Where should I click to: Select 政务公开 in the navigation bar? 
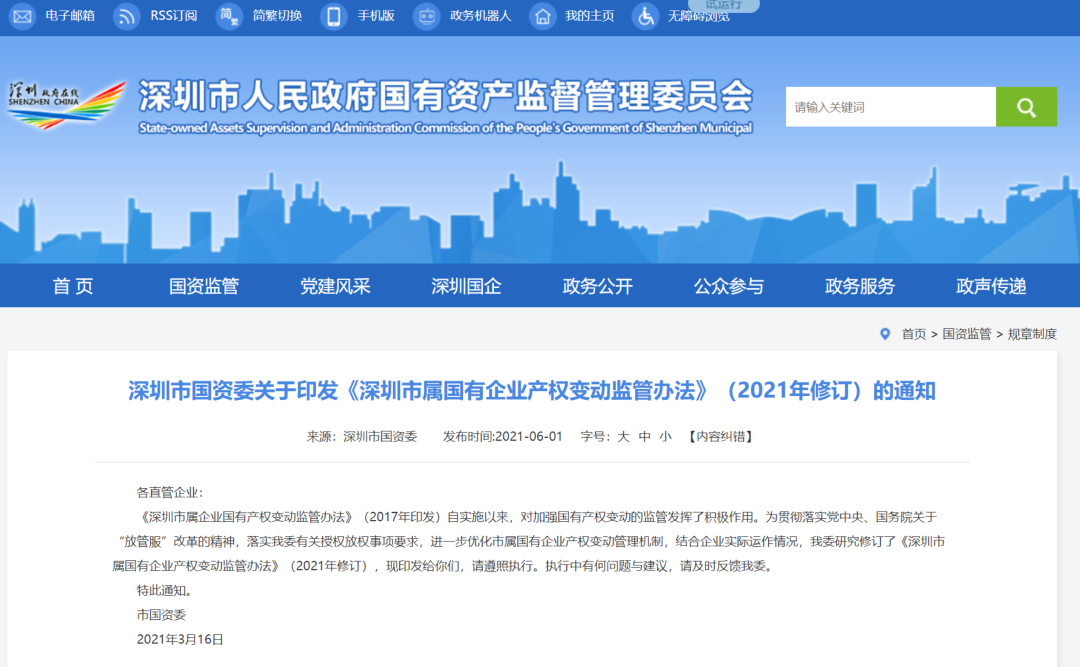coord(598,286)
